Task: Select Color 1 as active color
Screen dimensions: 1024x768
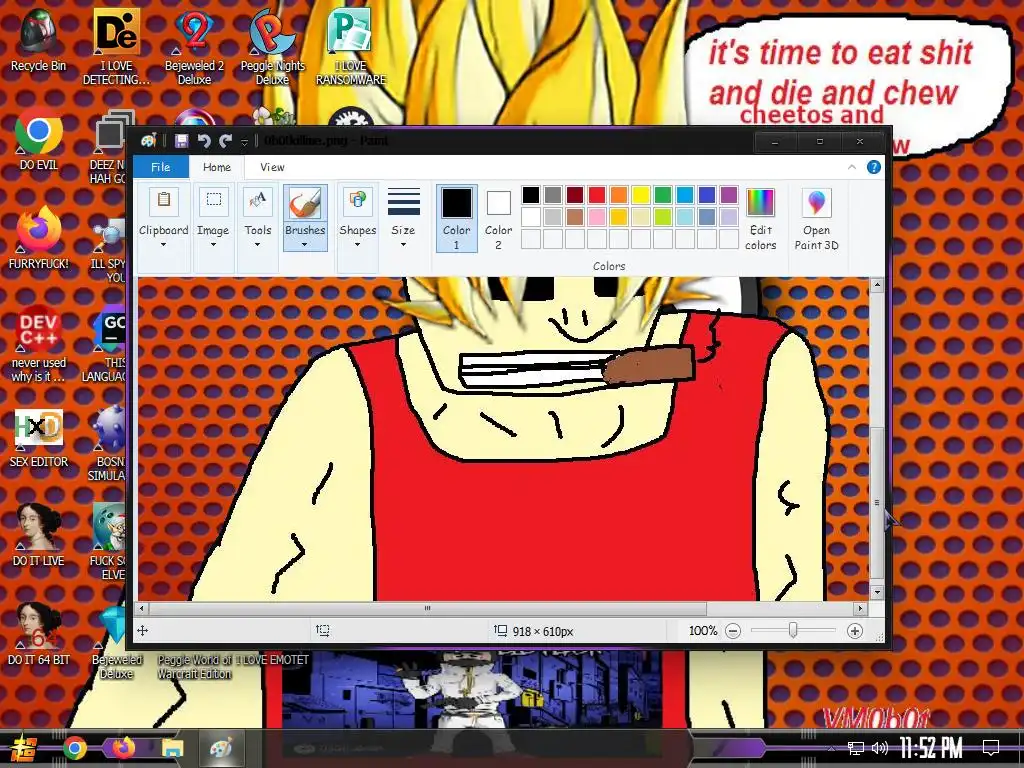Action: click(456, 218)
